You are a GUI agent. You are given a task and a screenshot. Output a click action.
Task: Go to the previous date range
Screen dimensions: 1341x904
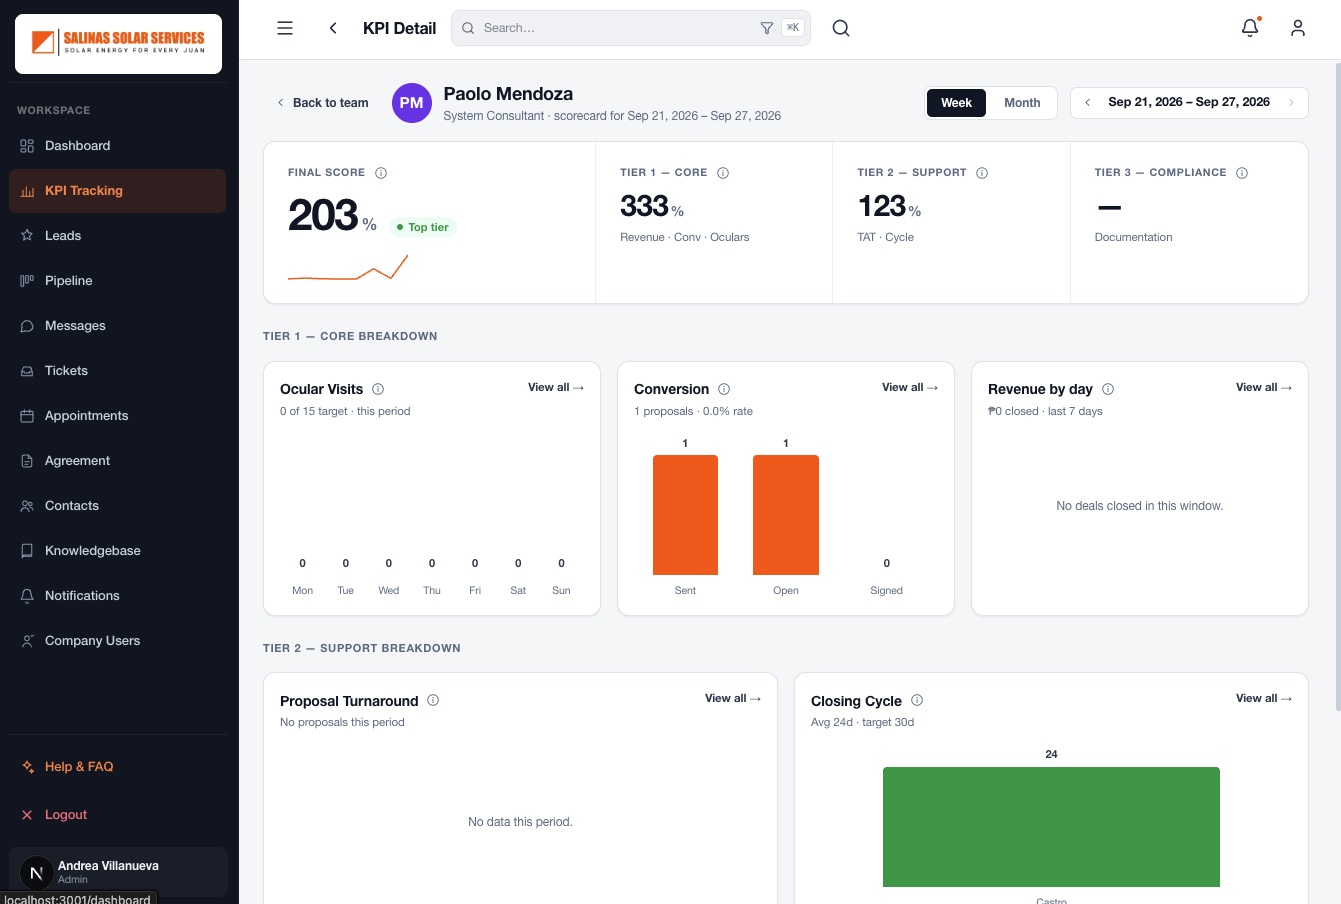click(x=1087, y=102)
